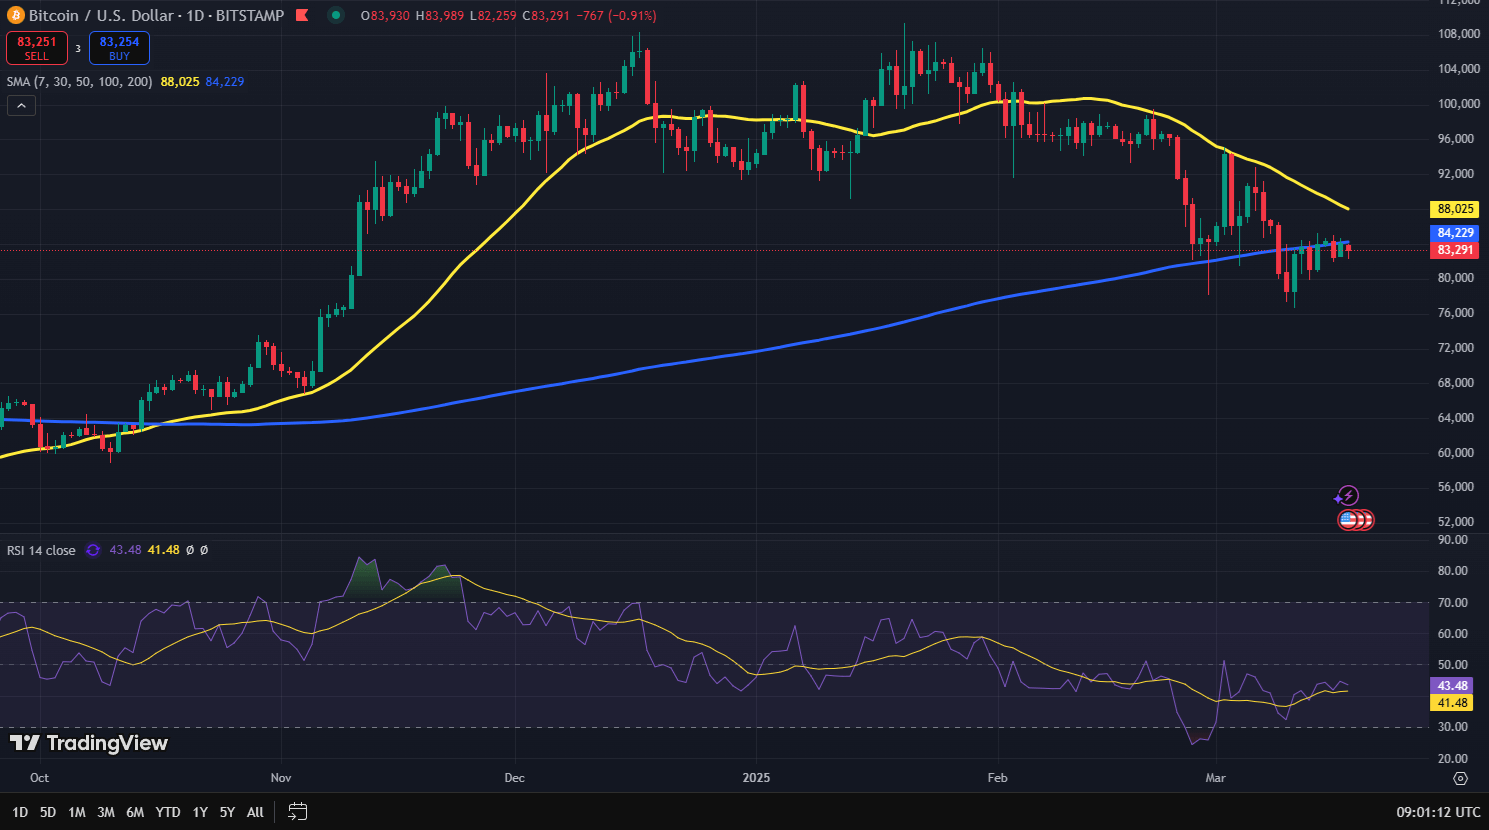The image size is (1489, 830).
Task: Switch to the 1Y timeframe
Action: point(199,812)
